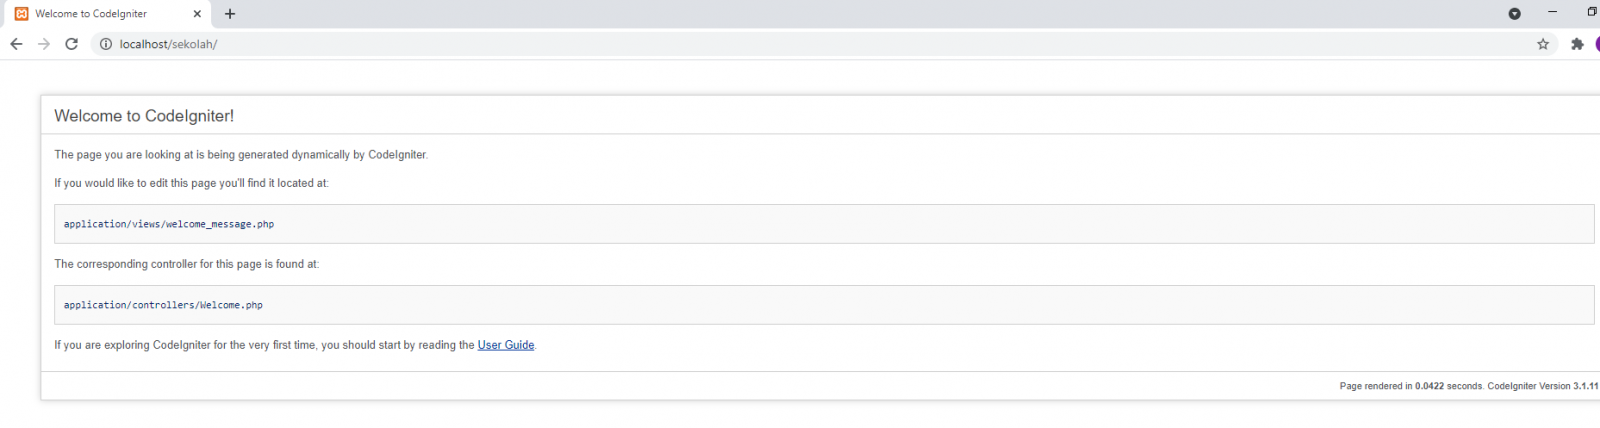
Task: Select the Welcome to CodeIgniter tab
Action: (100, 14)
